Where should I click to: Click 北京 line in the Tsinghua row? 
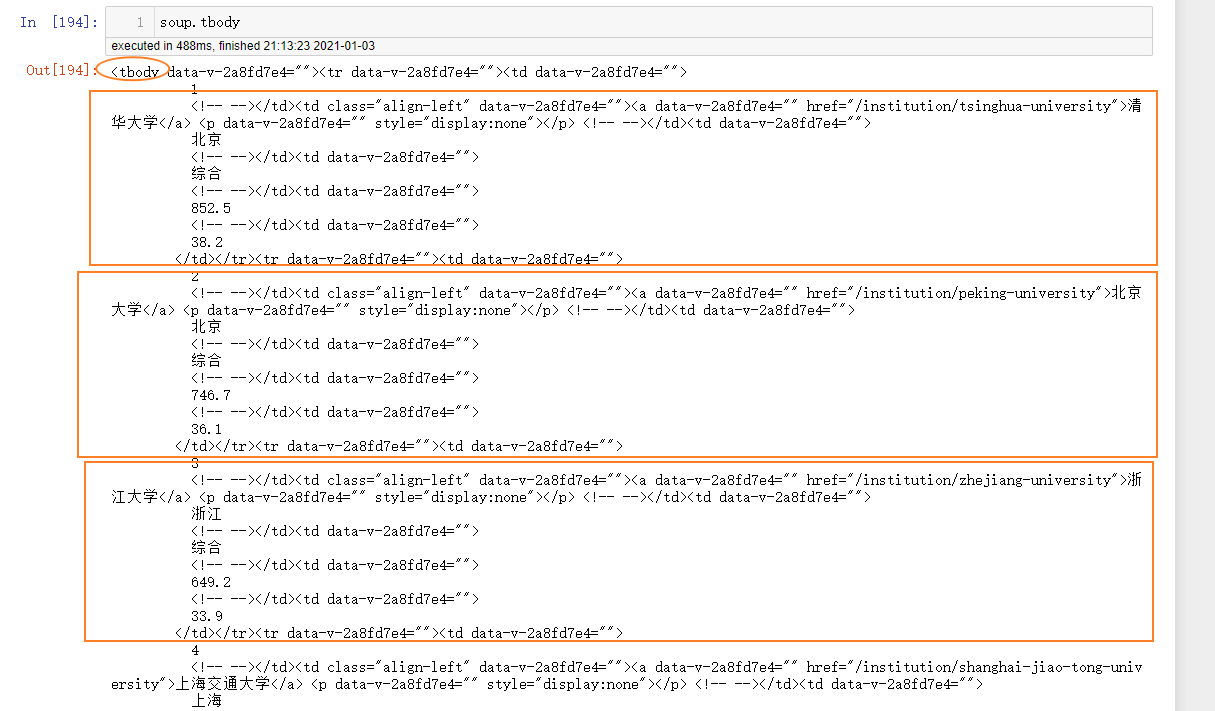pos(206,140)
